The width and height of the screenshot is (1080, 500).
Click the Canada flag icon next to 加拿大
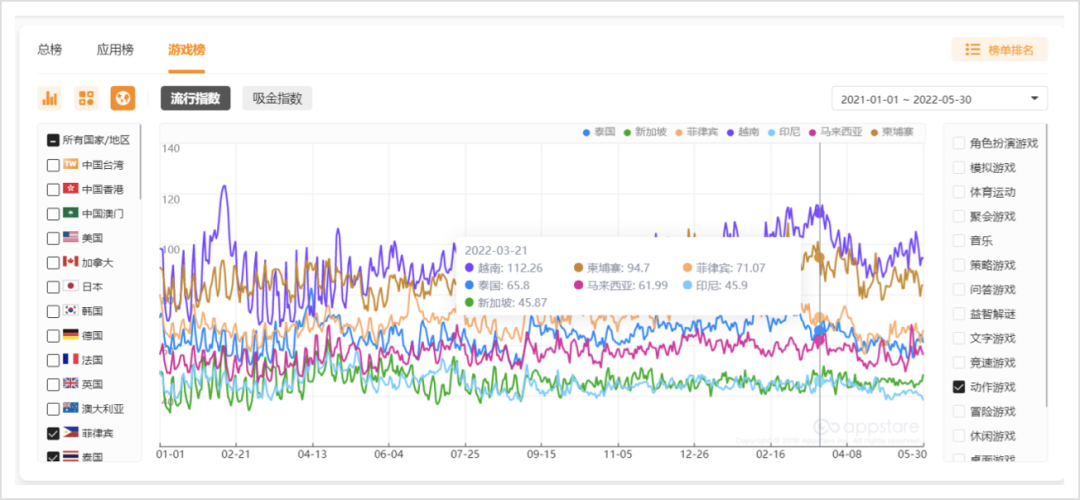[71, 262]
